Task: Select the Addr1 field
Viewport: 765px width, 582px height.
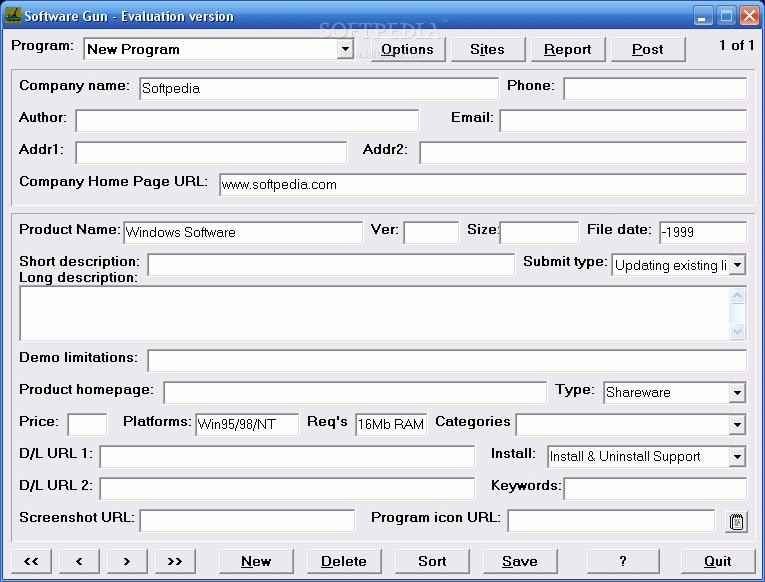Action: point(211,153)
